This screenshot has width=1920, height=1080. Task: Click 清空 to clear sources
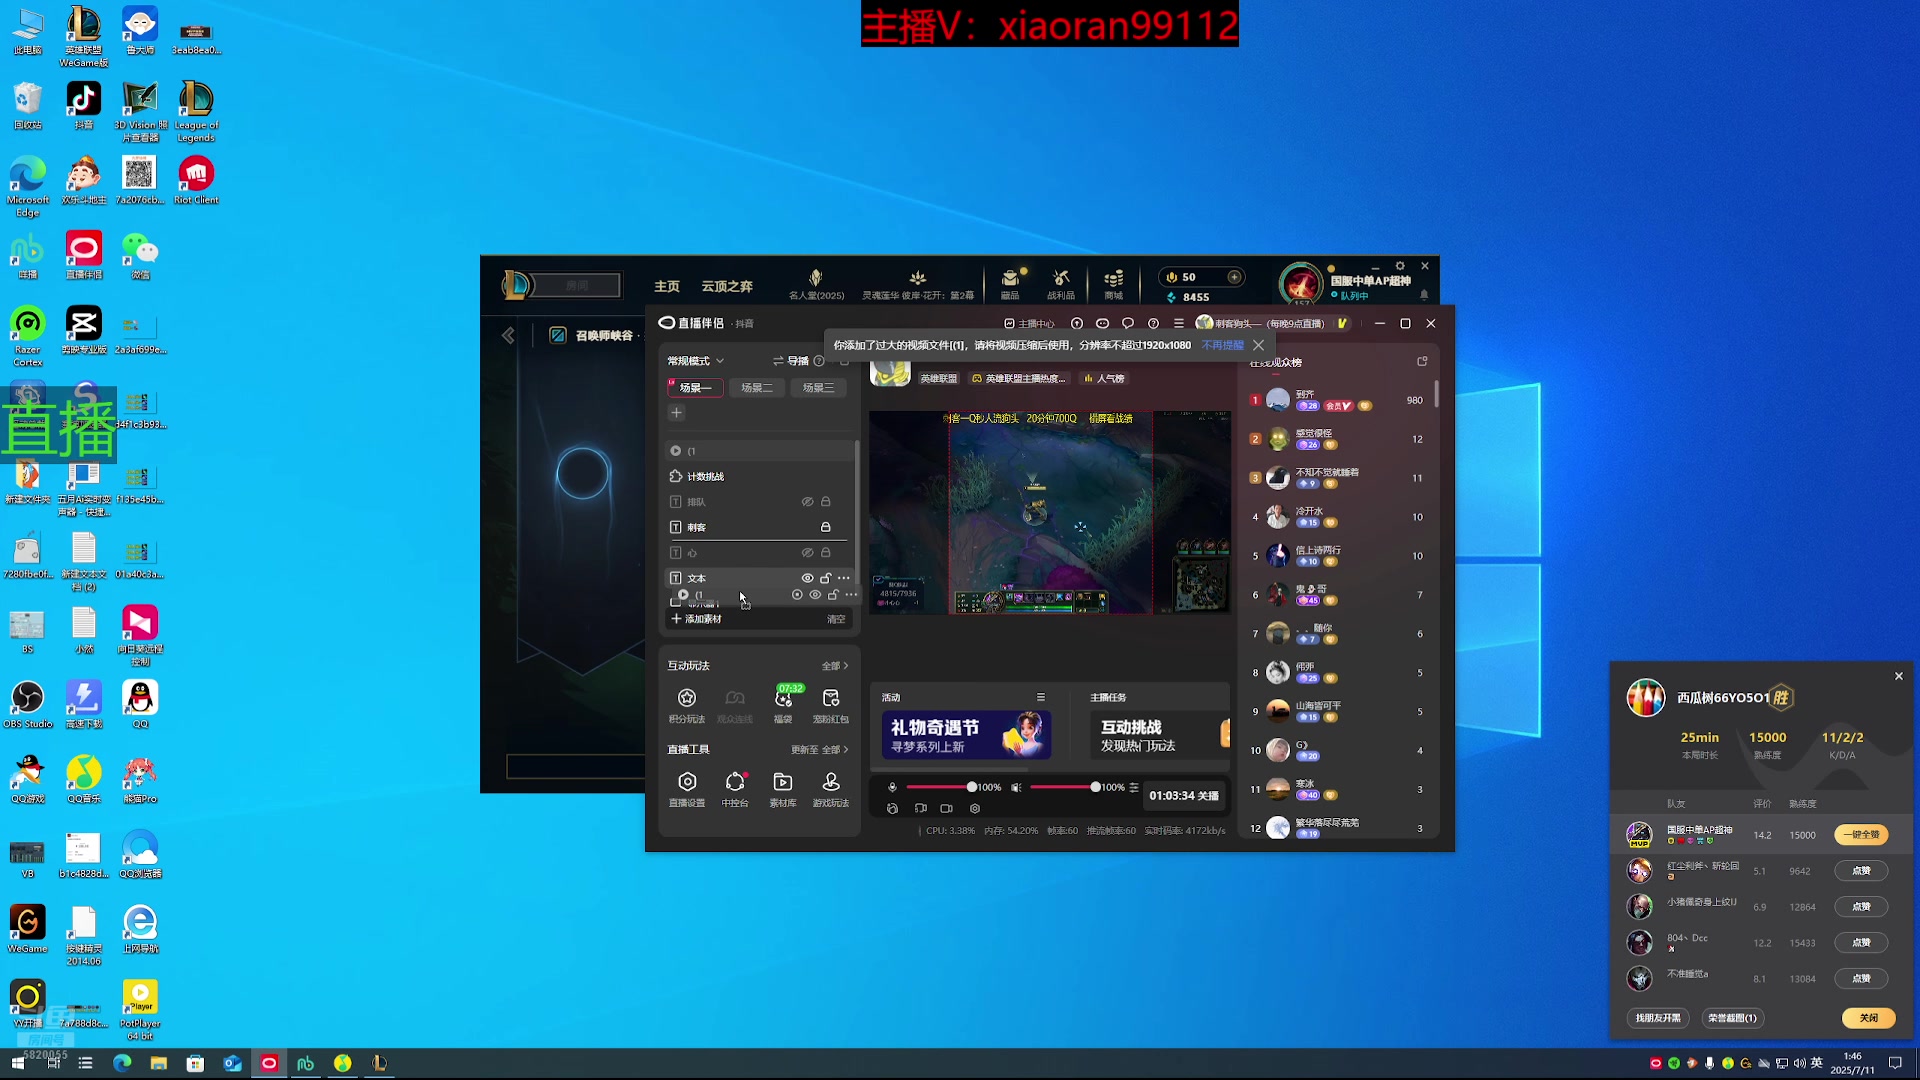coord(836,619)
